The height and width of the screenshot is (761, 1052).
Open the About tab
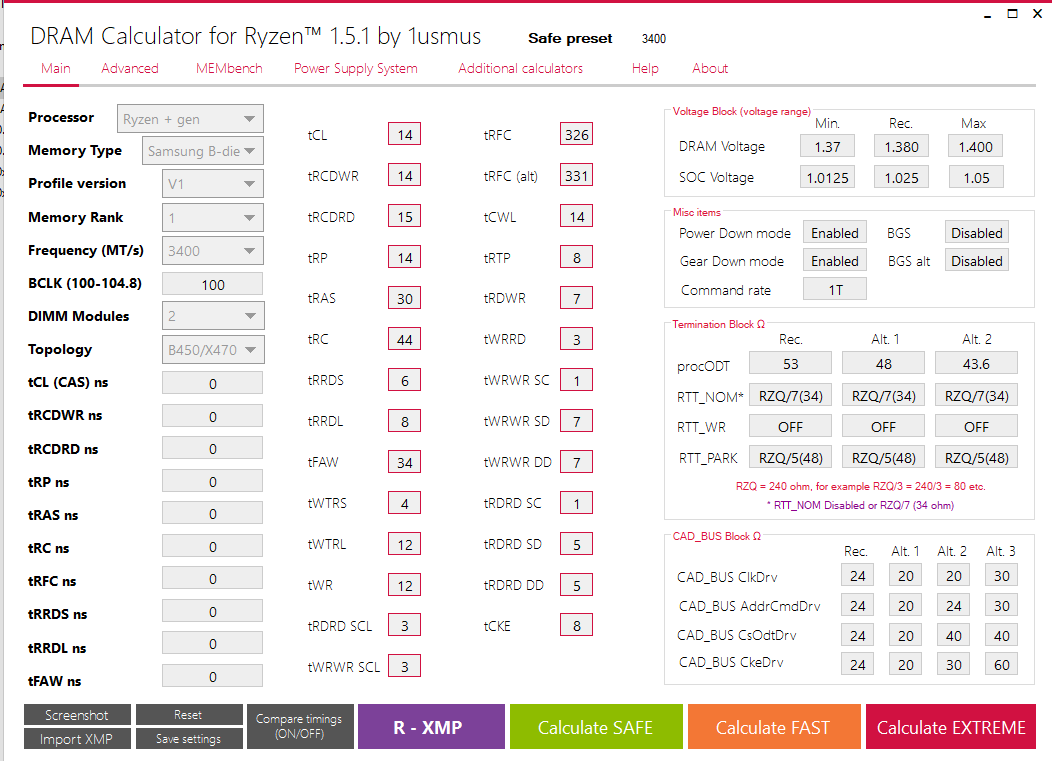point(710,68)
